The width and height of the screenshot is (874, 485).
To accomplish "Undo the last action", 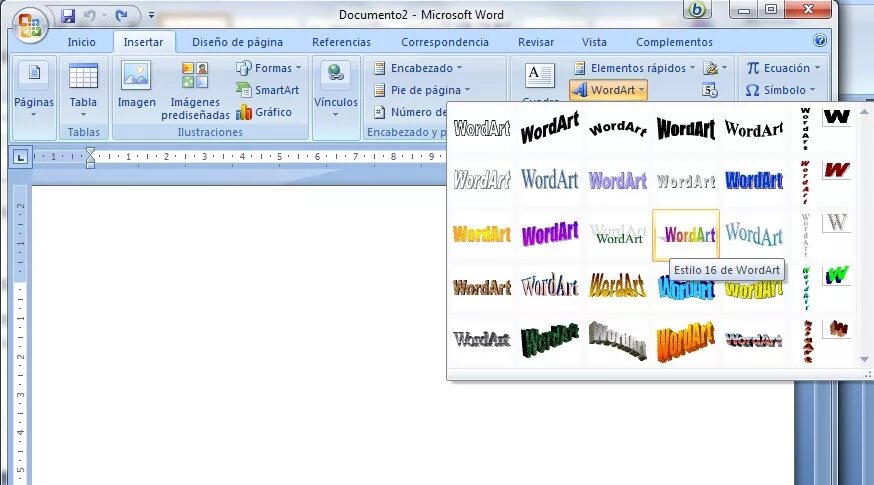I will [x=90, y=15].
